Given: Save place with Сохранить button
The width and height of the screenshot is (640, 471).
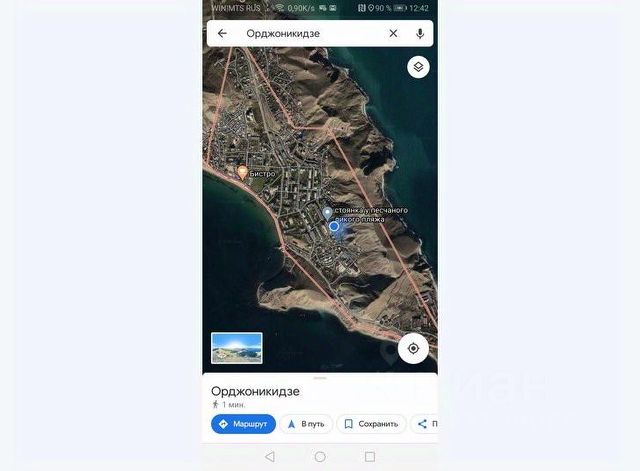Looking at the screenshot, I should coord(371,424).
